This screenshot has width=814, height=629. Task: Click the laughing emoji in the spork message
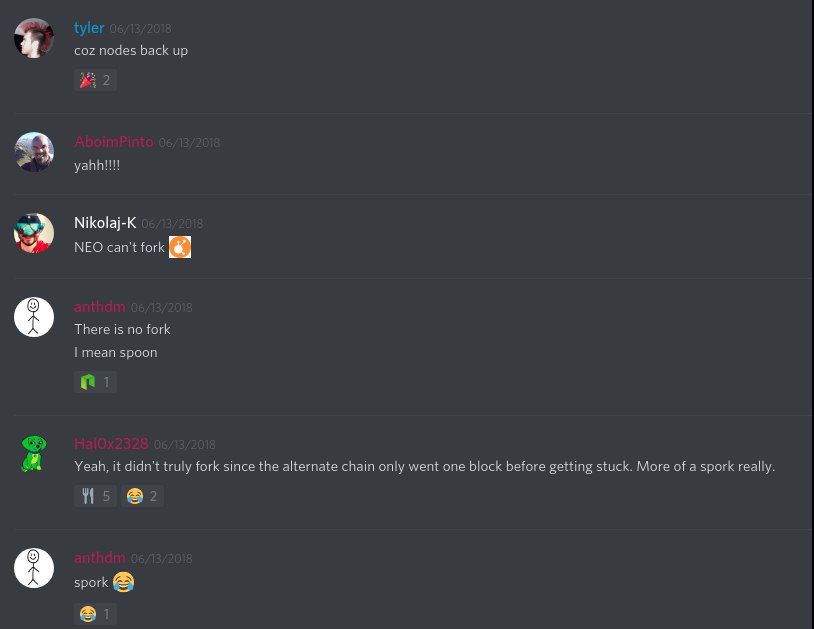(123, 582)
